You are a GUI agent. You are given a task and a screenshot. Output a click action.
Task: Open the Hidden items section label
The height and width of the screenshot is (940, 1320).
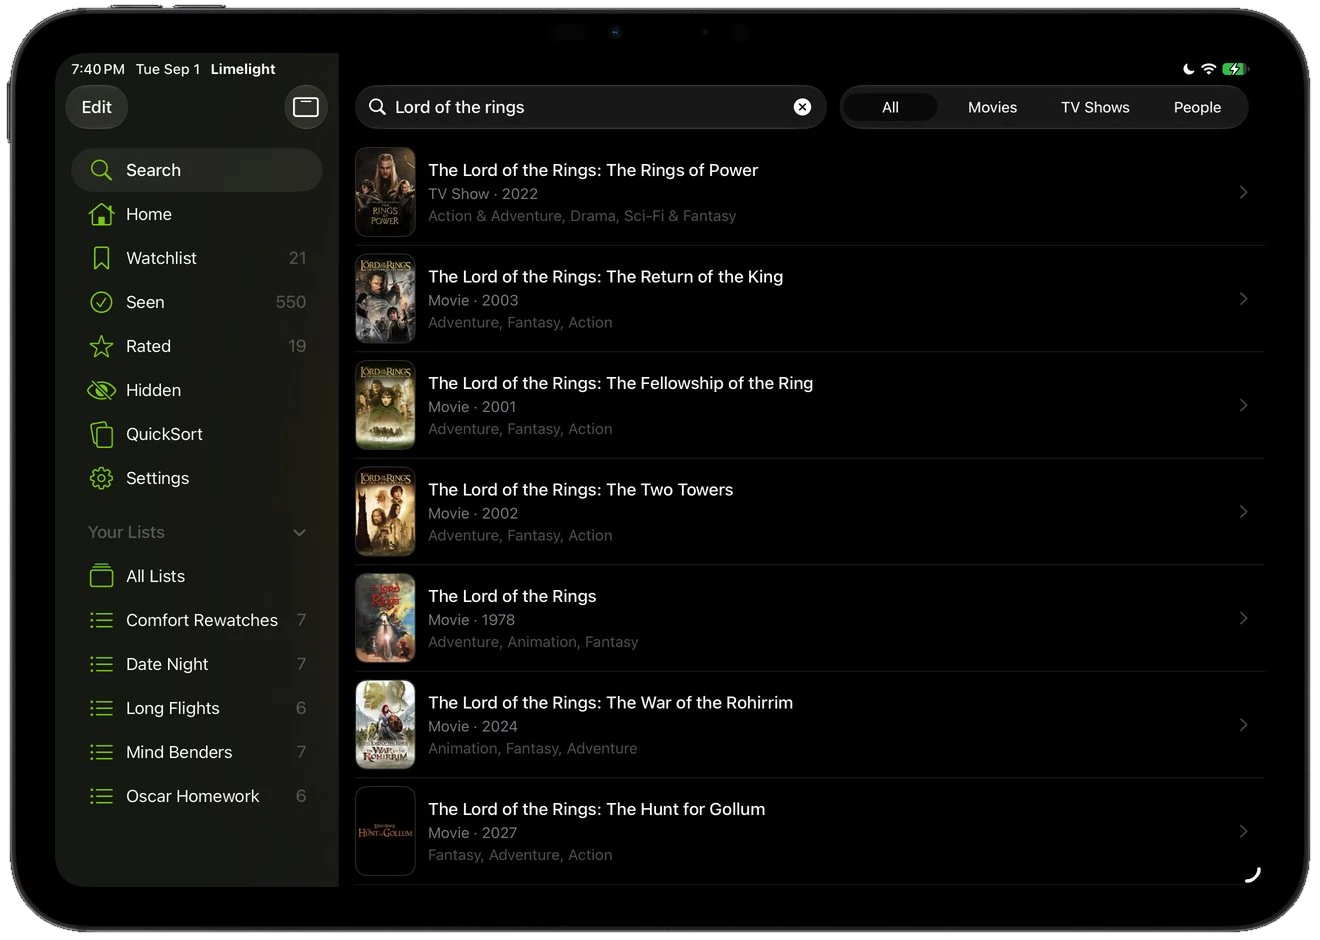[153, 390]
